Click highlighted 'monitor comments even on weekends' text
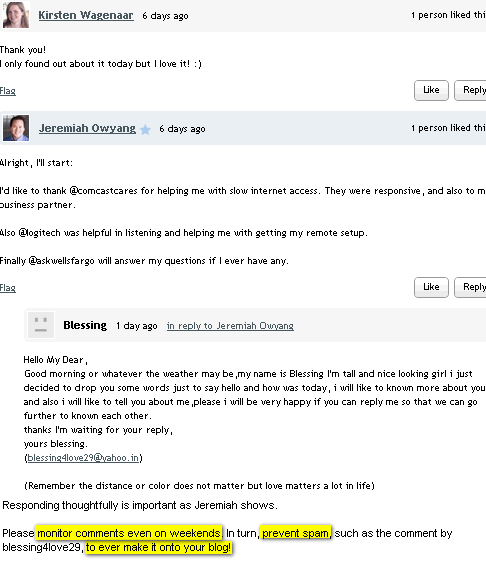 (129, 533)
